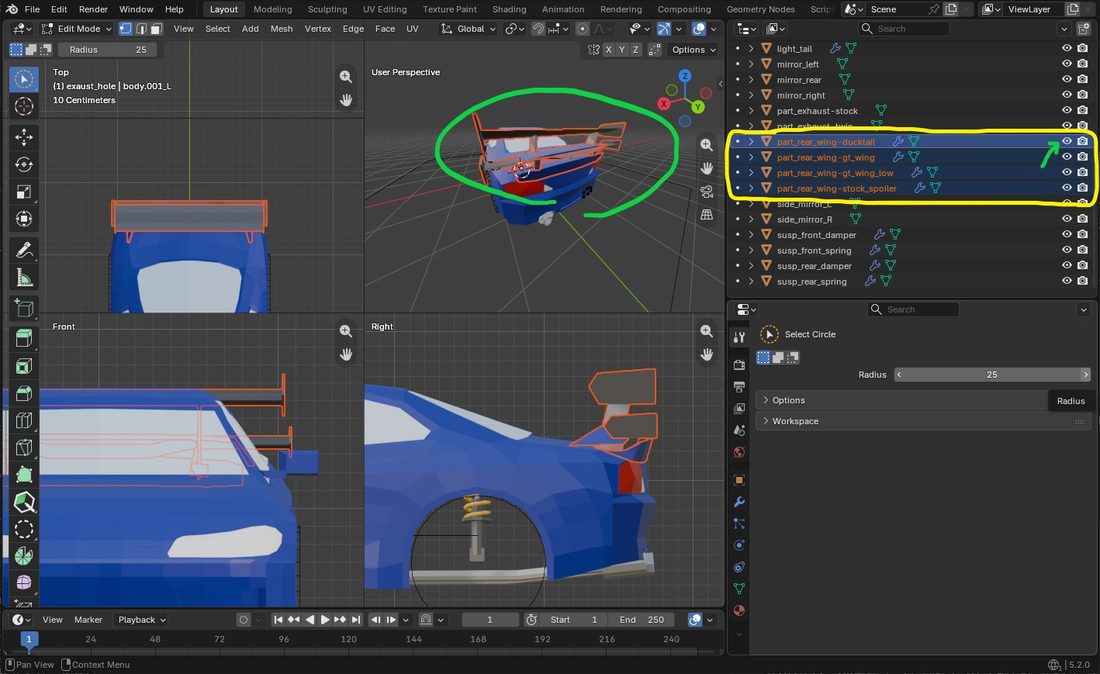Open the Render properties tab
Viewport: 1100px width, 674px height.
point(739,365)
